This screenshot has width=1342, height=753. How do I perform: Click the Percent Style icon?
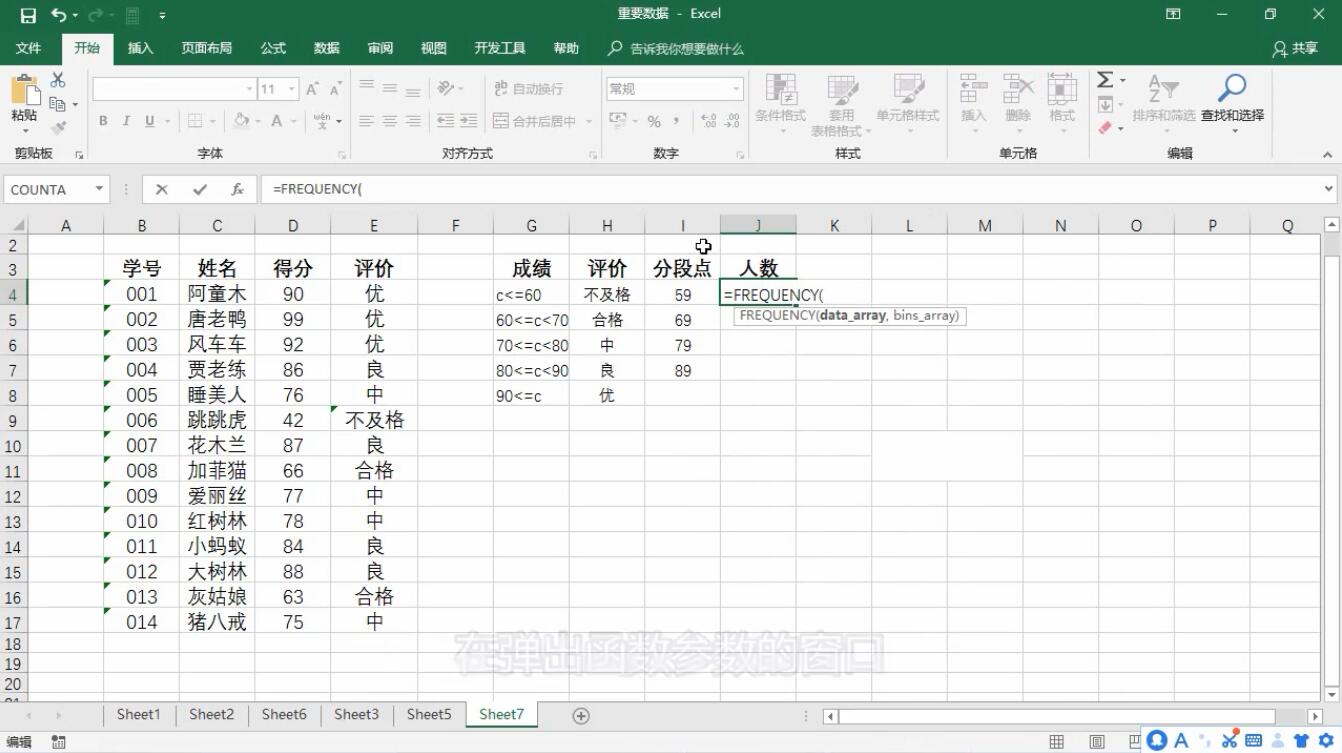pos(654,121)
